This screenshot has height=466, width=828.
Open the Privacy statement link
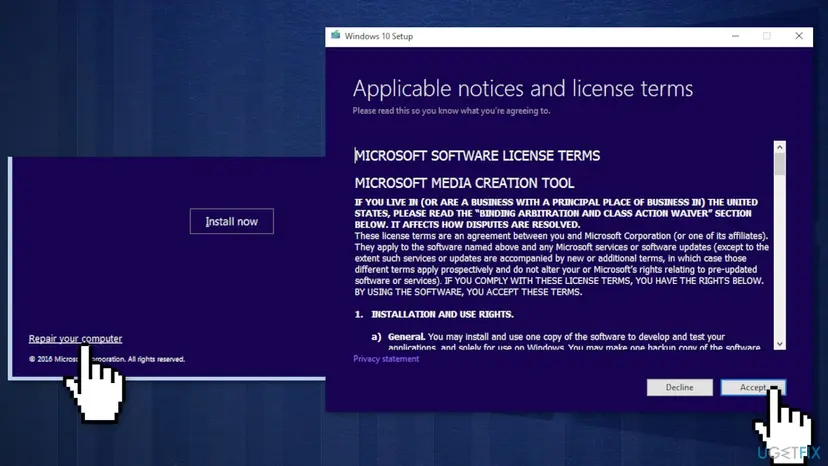(x=386, y=359)
